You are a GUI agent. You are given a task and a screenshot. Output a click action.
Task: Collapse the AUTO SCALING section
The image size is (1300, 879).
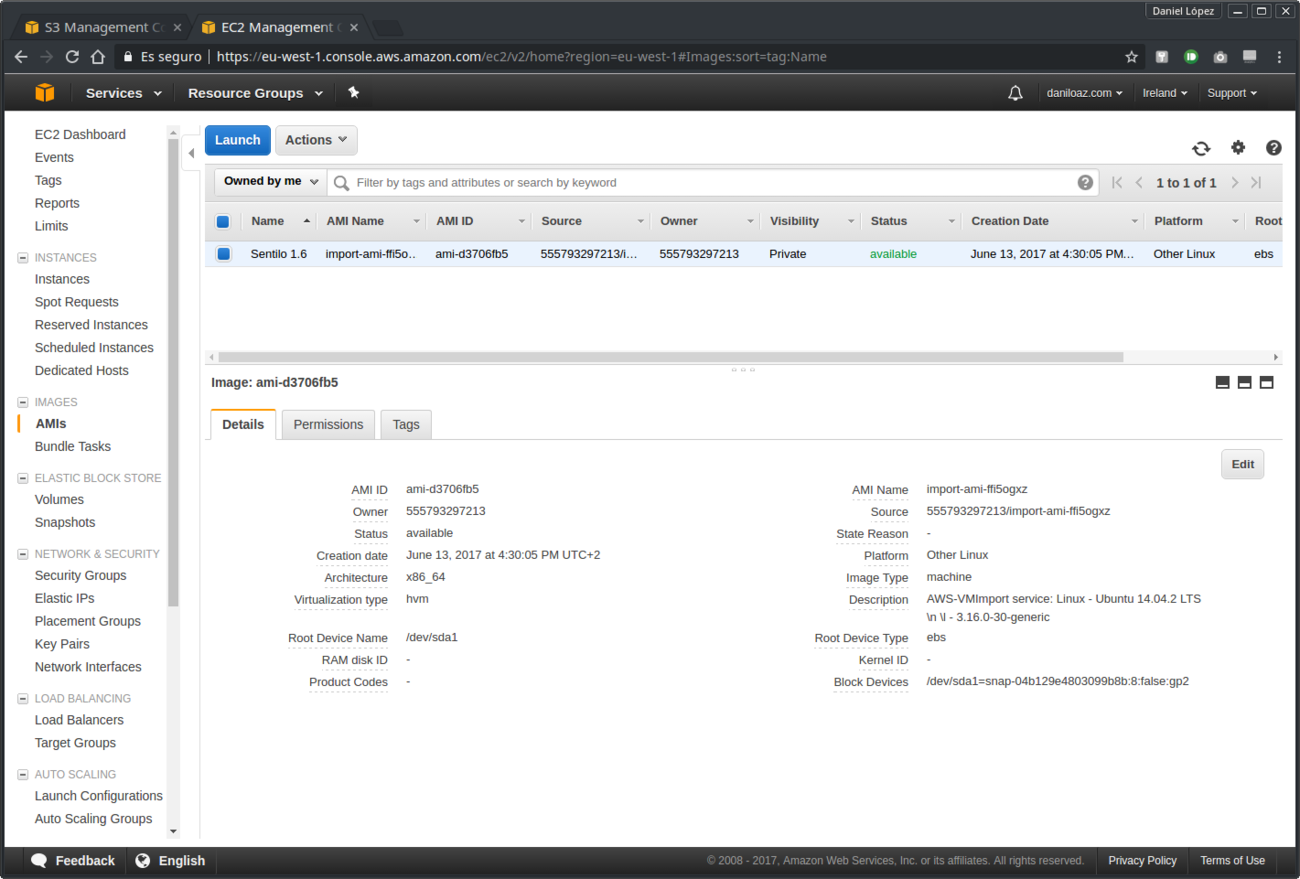coord(23,775)
